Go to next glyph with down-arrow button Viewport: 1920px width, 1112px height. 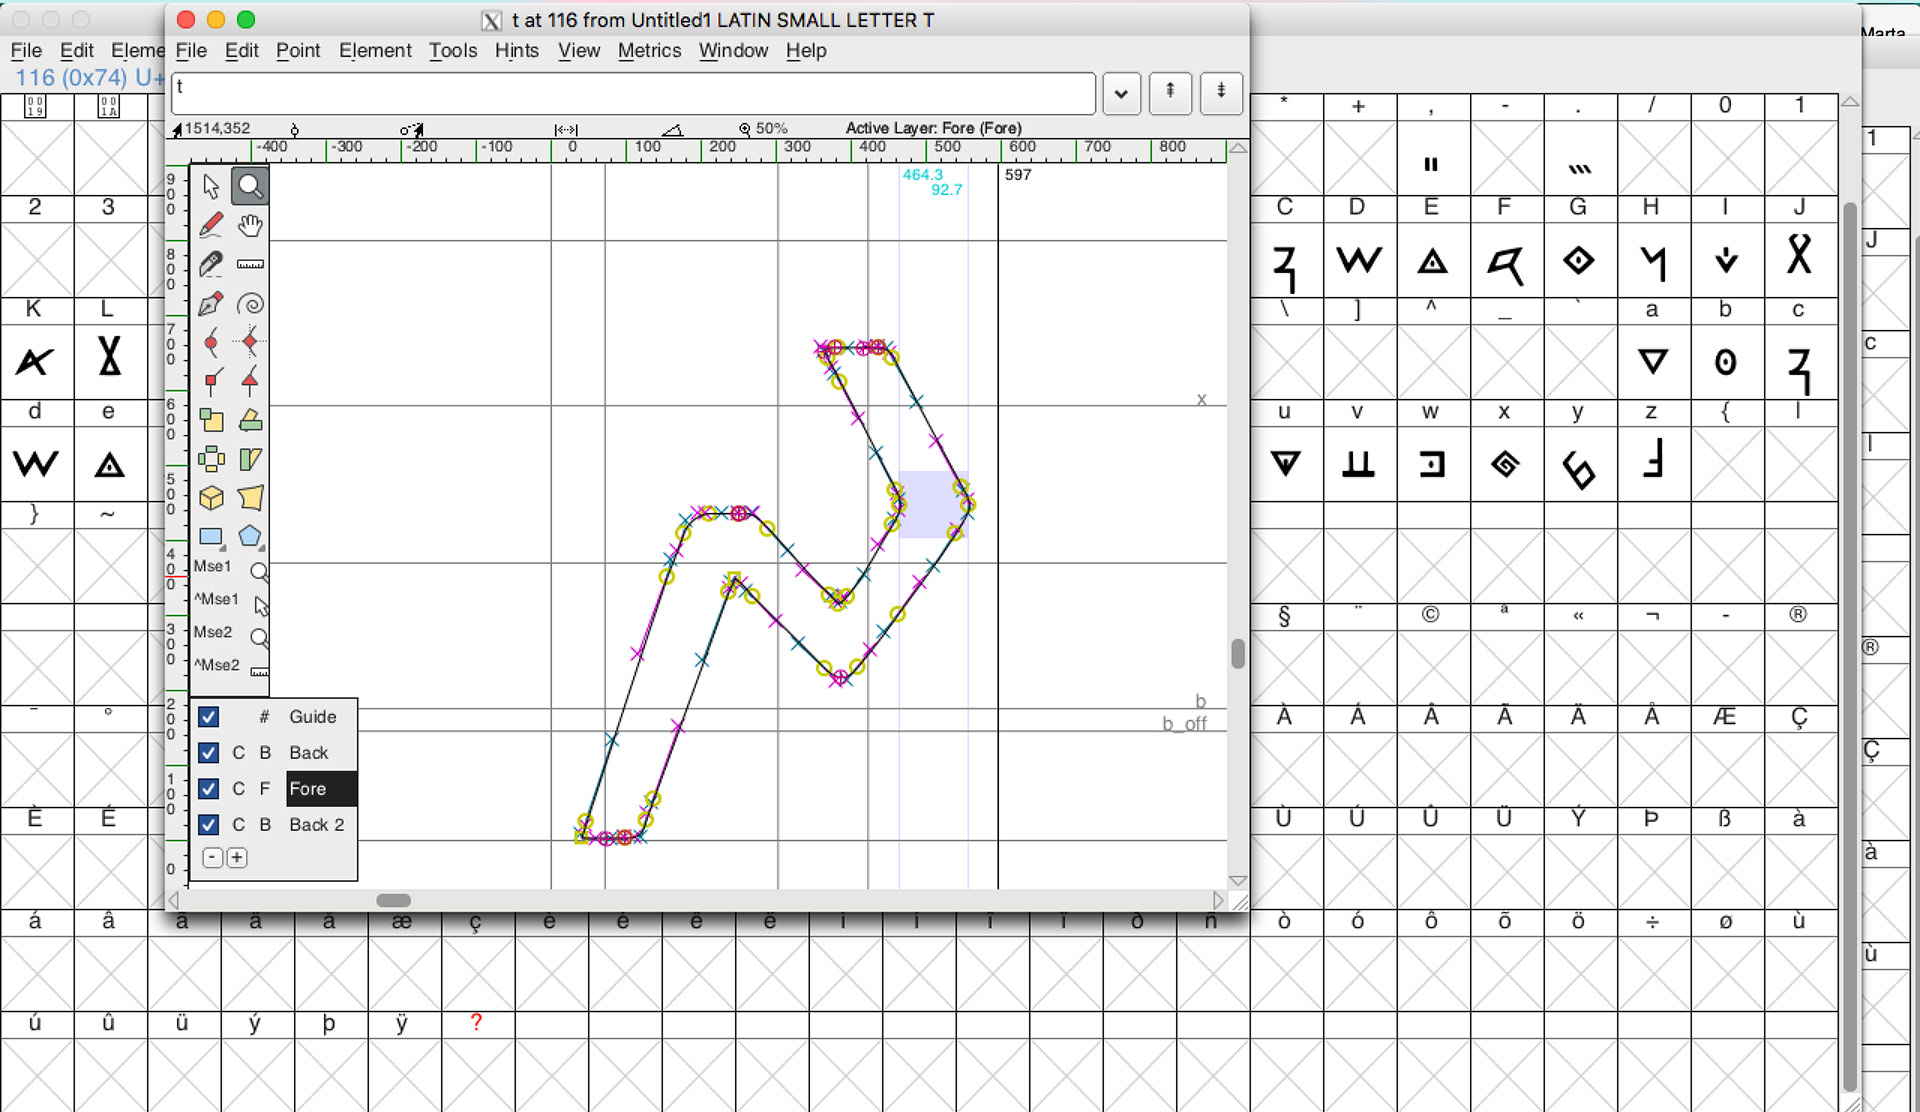1221,93
